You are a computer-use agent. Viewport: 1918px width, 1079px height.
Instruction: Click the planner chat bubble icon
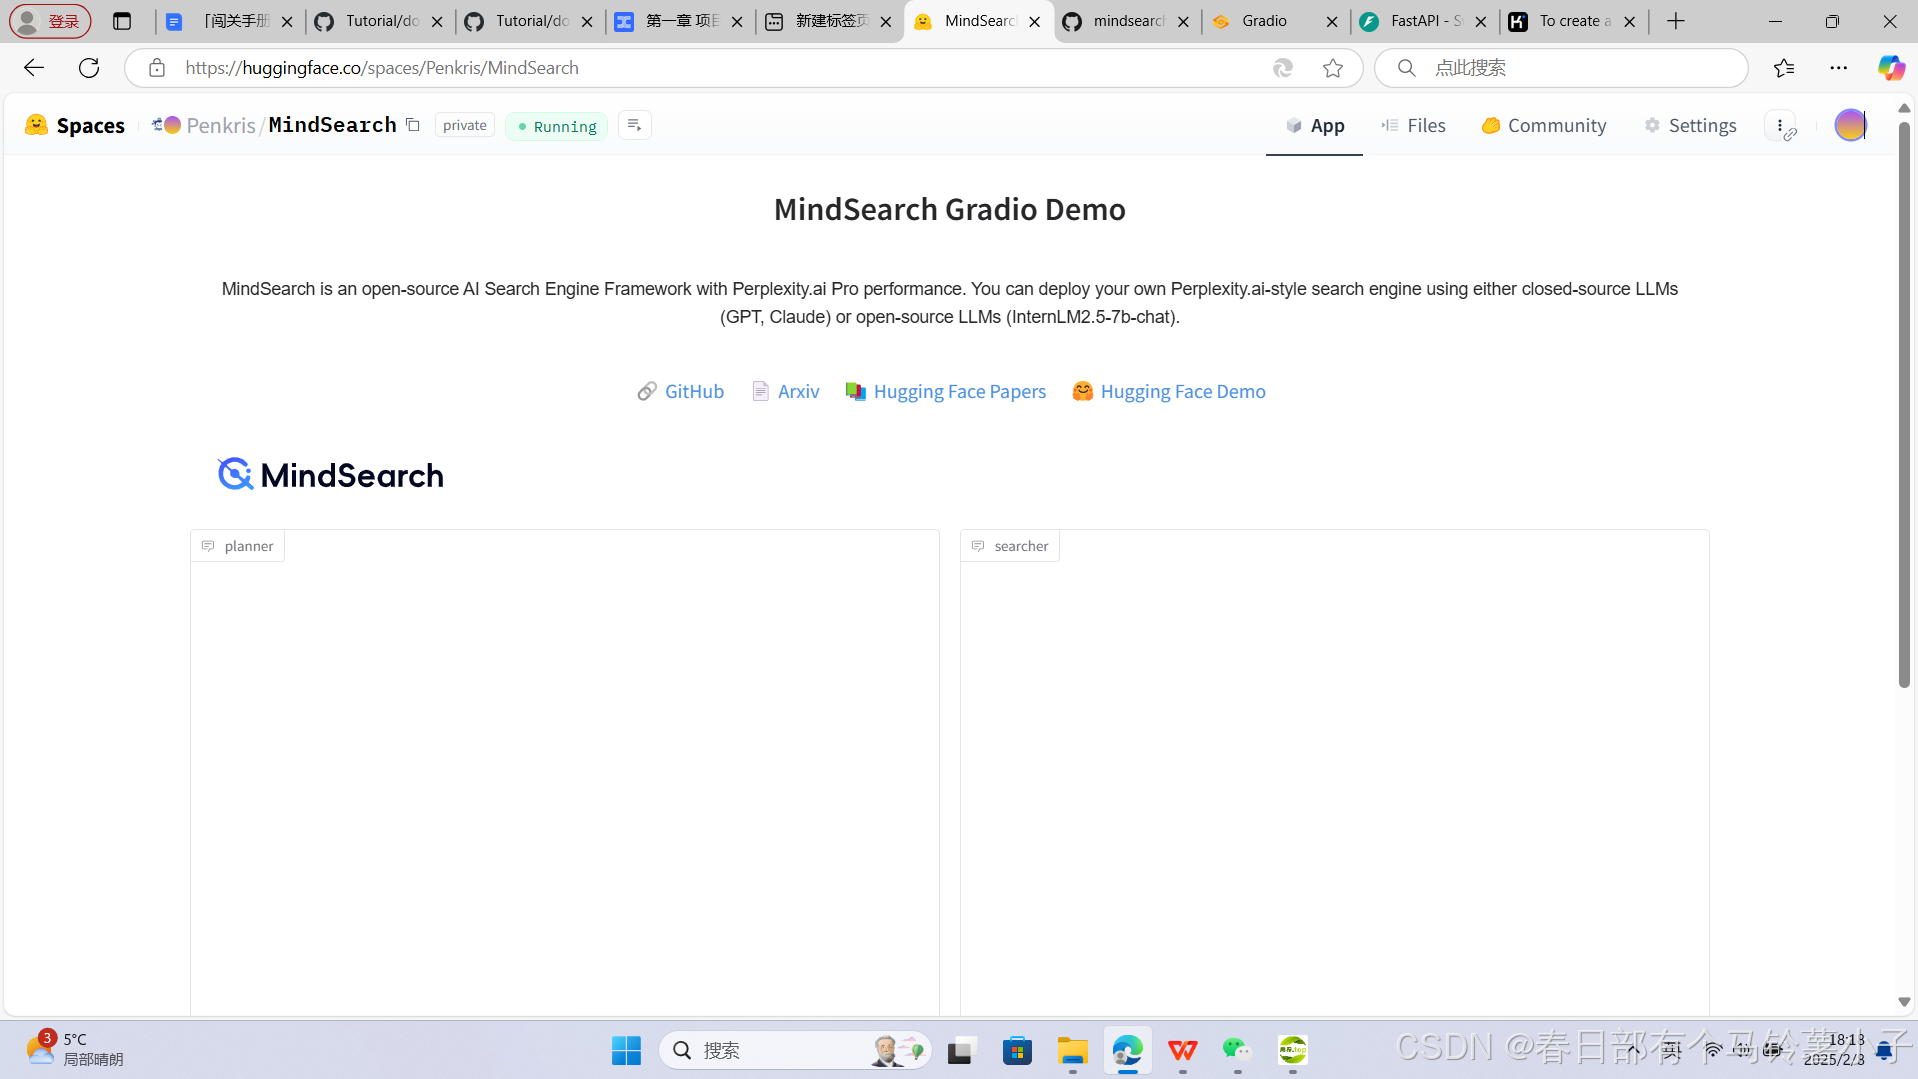tap(208, 545)
